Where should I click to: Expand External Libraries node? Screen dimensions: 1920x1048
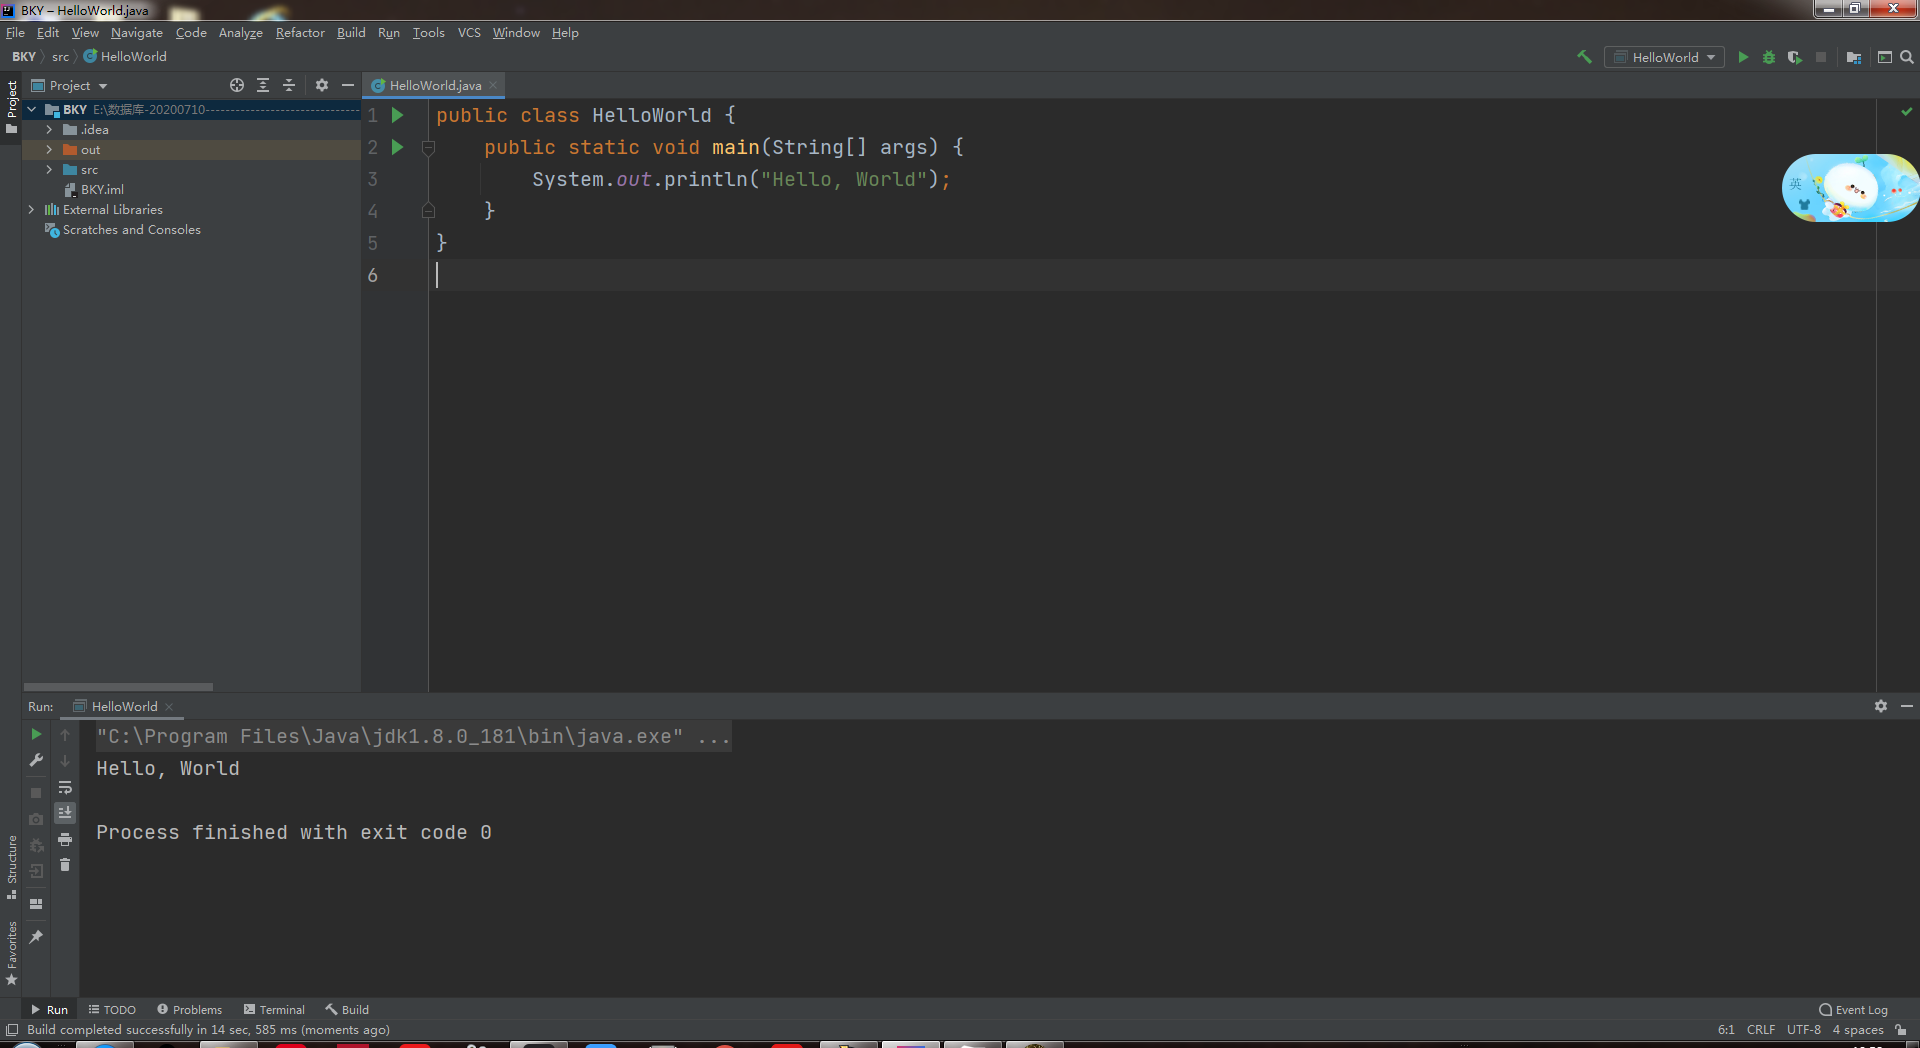click(32, 210)
